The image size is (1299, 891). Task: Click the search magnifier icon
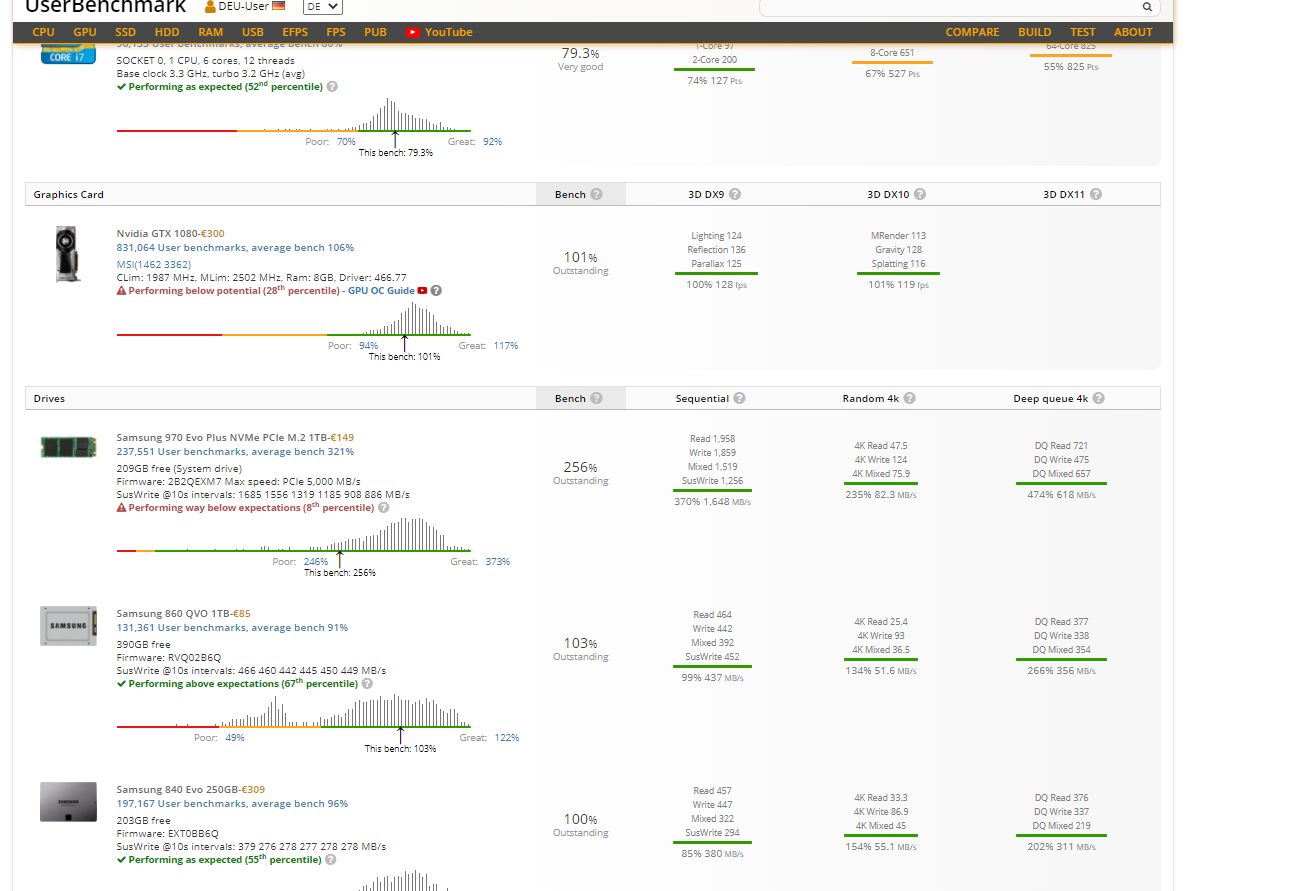(1147, 6)
